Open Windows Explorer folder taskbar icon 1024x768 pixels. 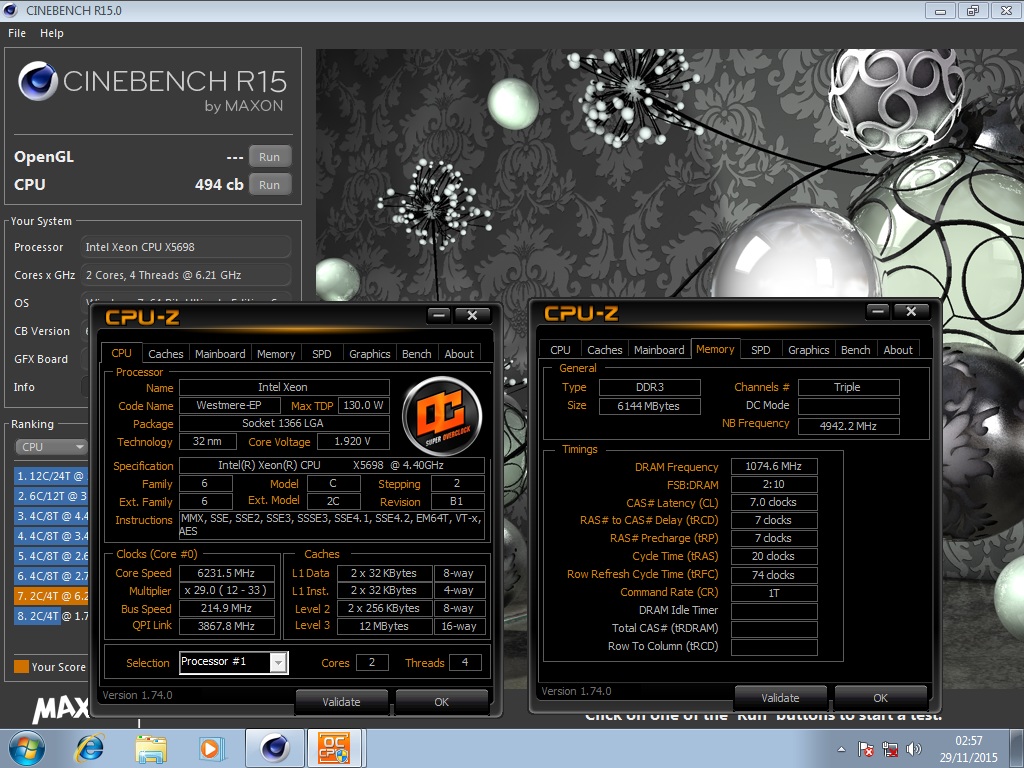(151, 748)
